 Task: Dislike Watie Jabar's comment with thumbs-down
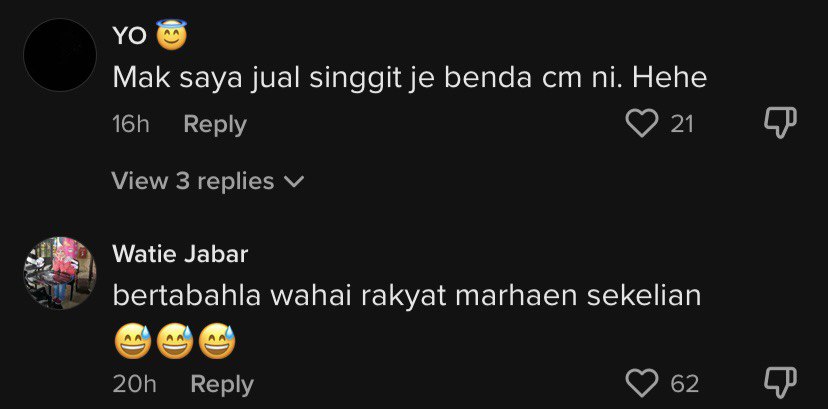point(780,383)
